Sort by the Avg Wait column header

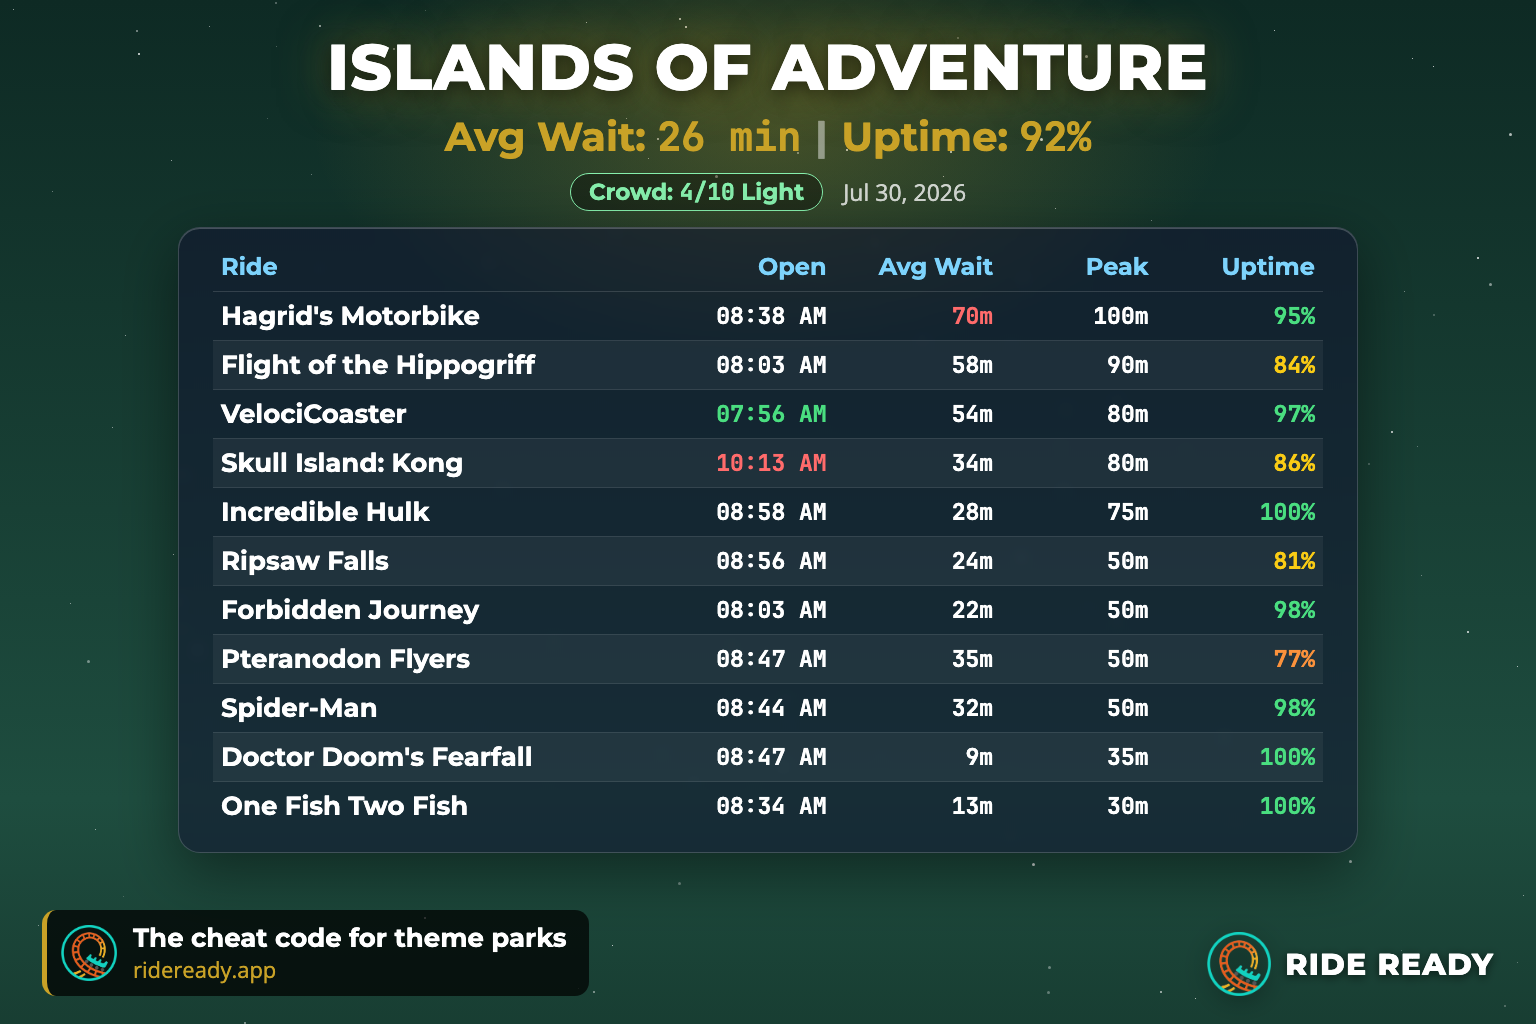click(x=935, y=267)
